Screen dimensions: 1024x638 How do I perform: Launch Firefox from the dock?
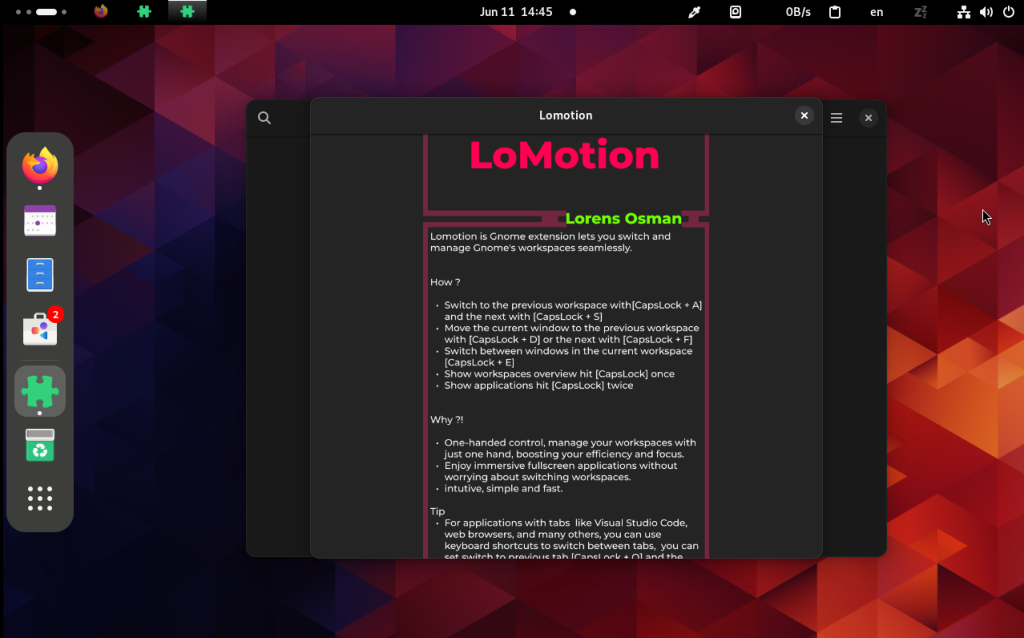tap(40, 165)
